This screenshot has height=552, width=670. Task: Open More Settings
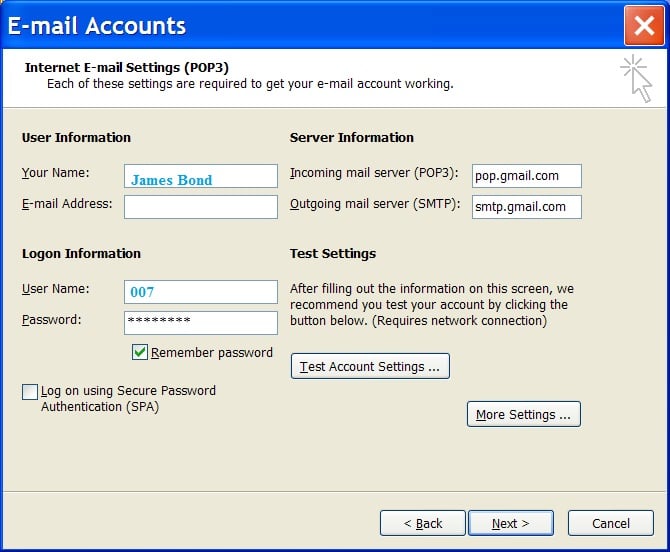[x=523, y=414]
